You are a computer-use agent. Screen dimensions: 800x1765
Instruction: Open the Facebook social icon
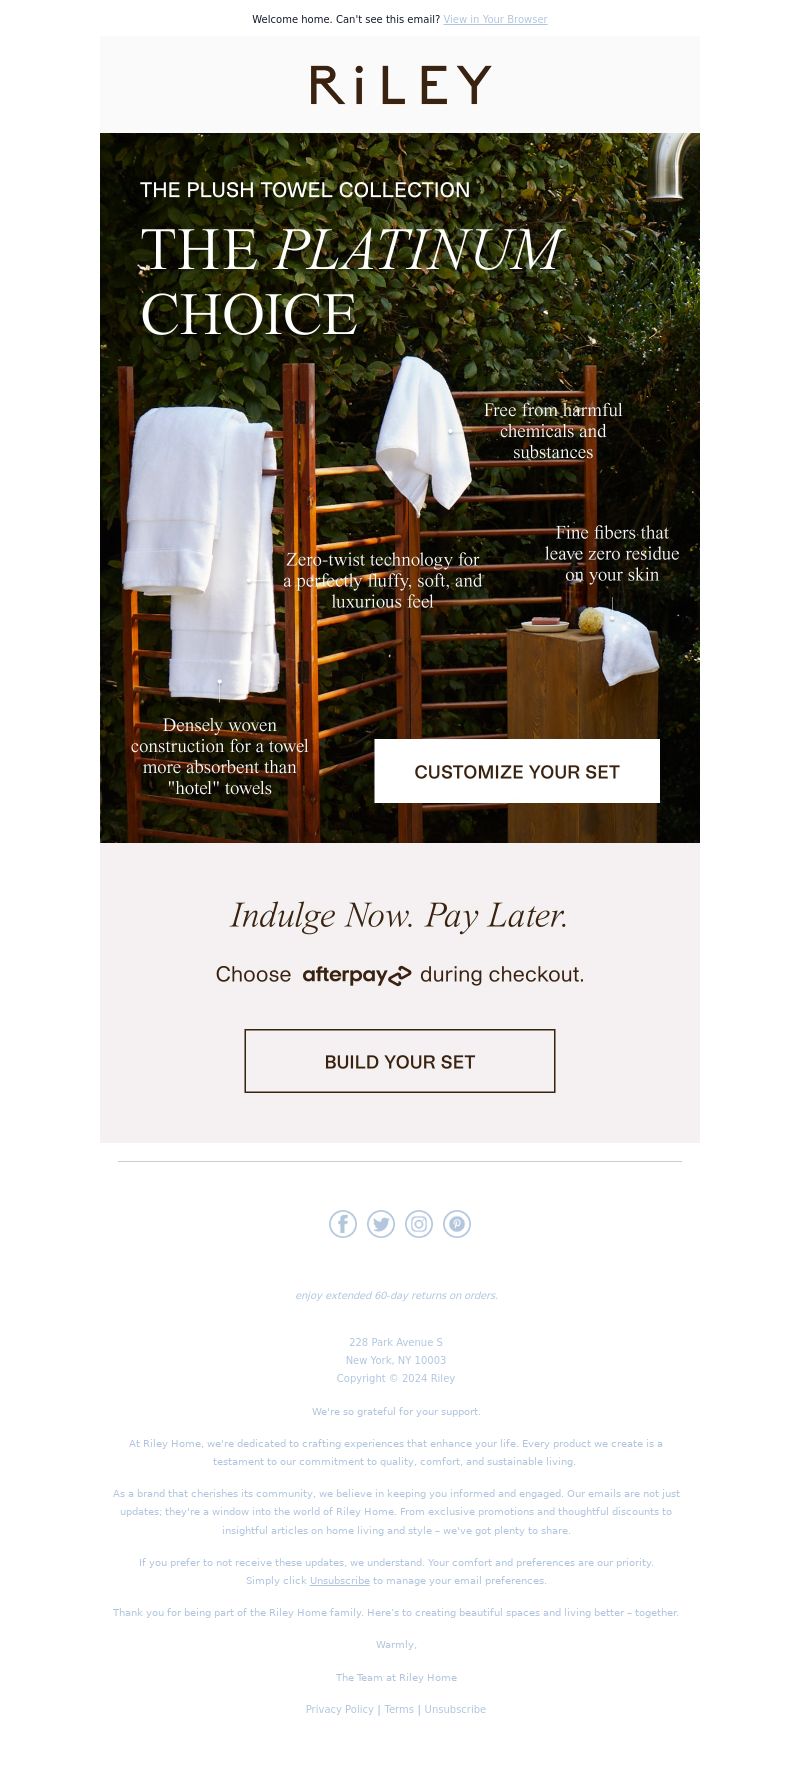coord(343,1224)
